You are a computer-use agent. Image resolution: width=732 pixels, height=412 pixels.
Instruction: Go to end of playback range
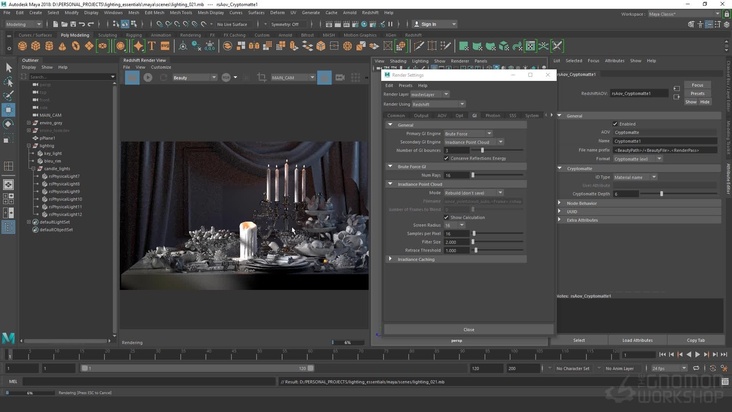pos(724,355)
